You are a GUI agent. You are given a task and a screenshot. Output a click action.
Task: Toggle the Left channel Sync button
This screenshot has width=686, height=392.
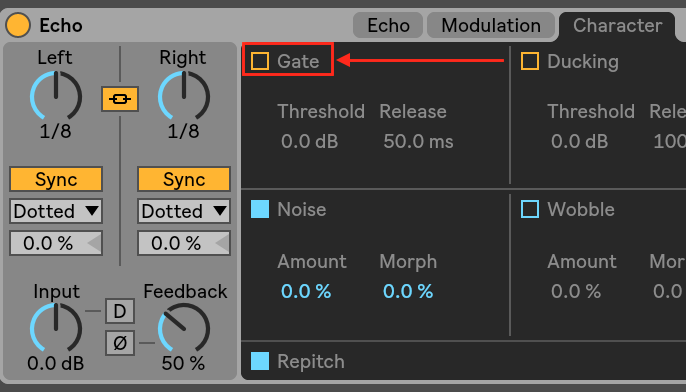click(56, 179)
